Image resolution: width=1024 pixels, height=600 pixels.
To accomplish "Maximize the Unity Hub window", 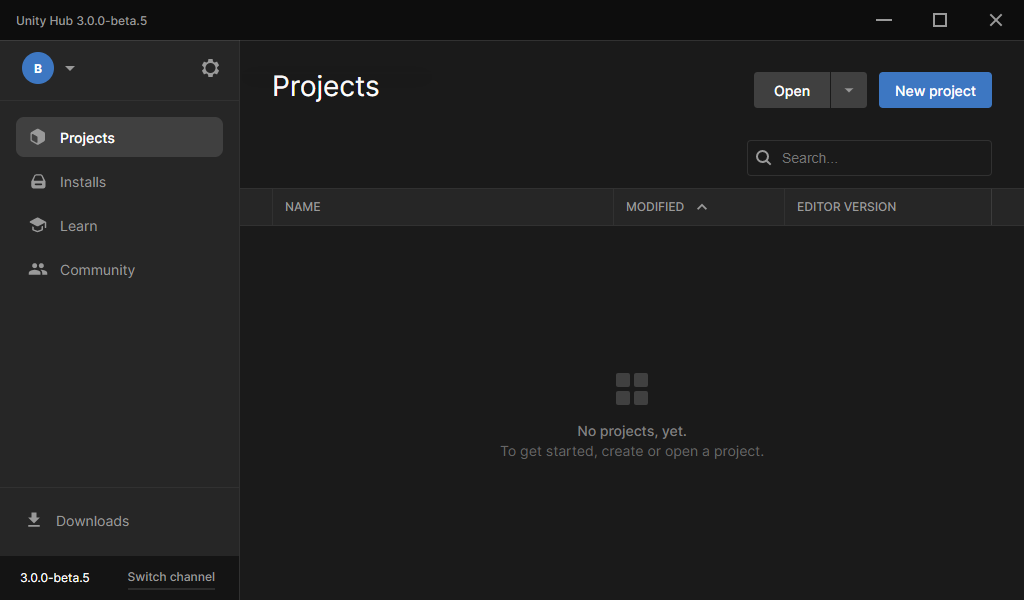I will (x=940, y=20).
